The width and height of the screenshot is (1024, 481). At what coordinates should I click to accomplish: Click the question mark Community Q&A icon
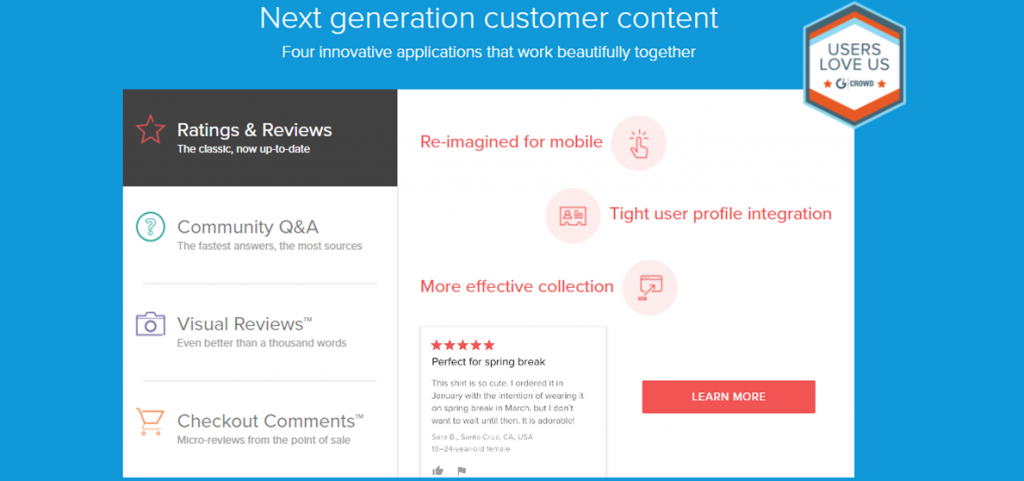[x=150, y=227]
